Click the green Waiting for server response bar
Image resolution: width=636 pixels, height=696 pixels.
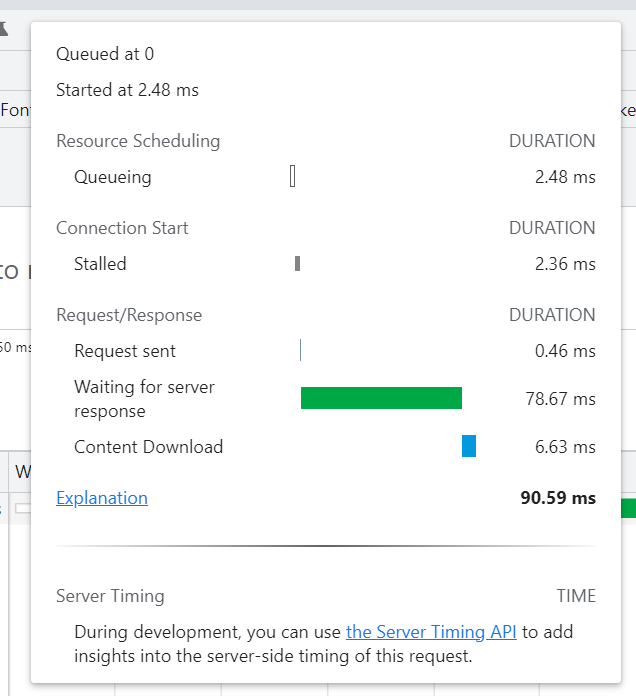click(x=381, y=398)
